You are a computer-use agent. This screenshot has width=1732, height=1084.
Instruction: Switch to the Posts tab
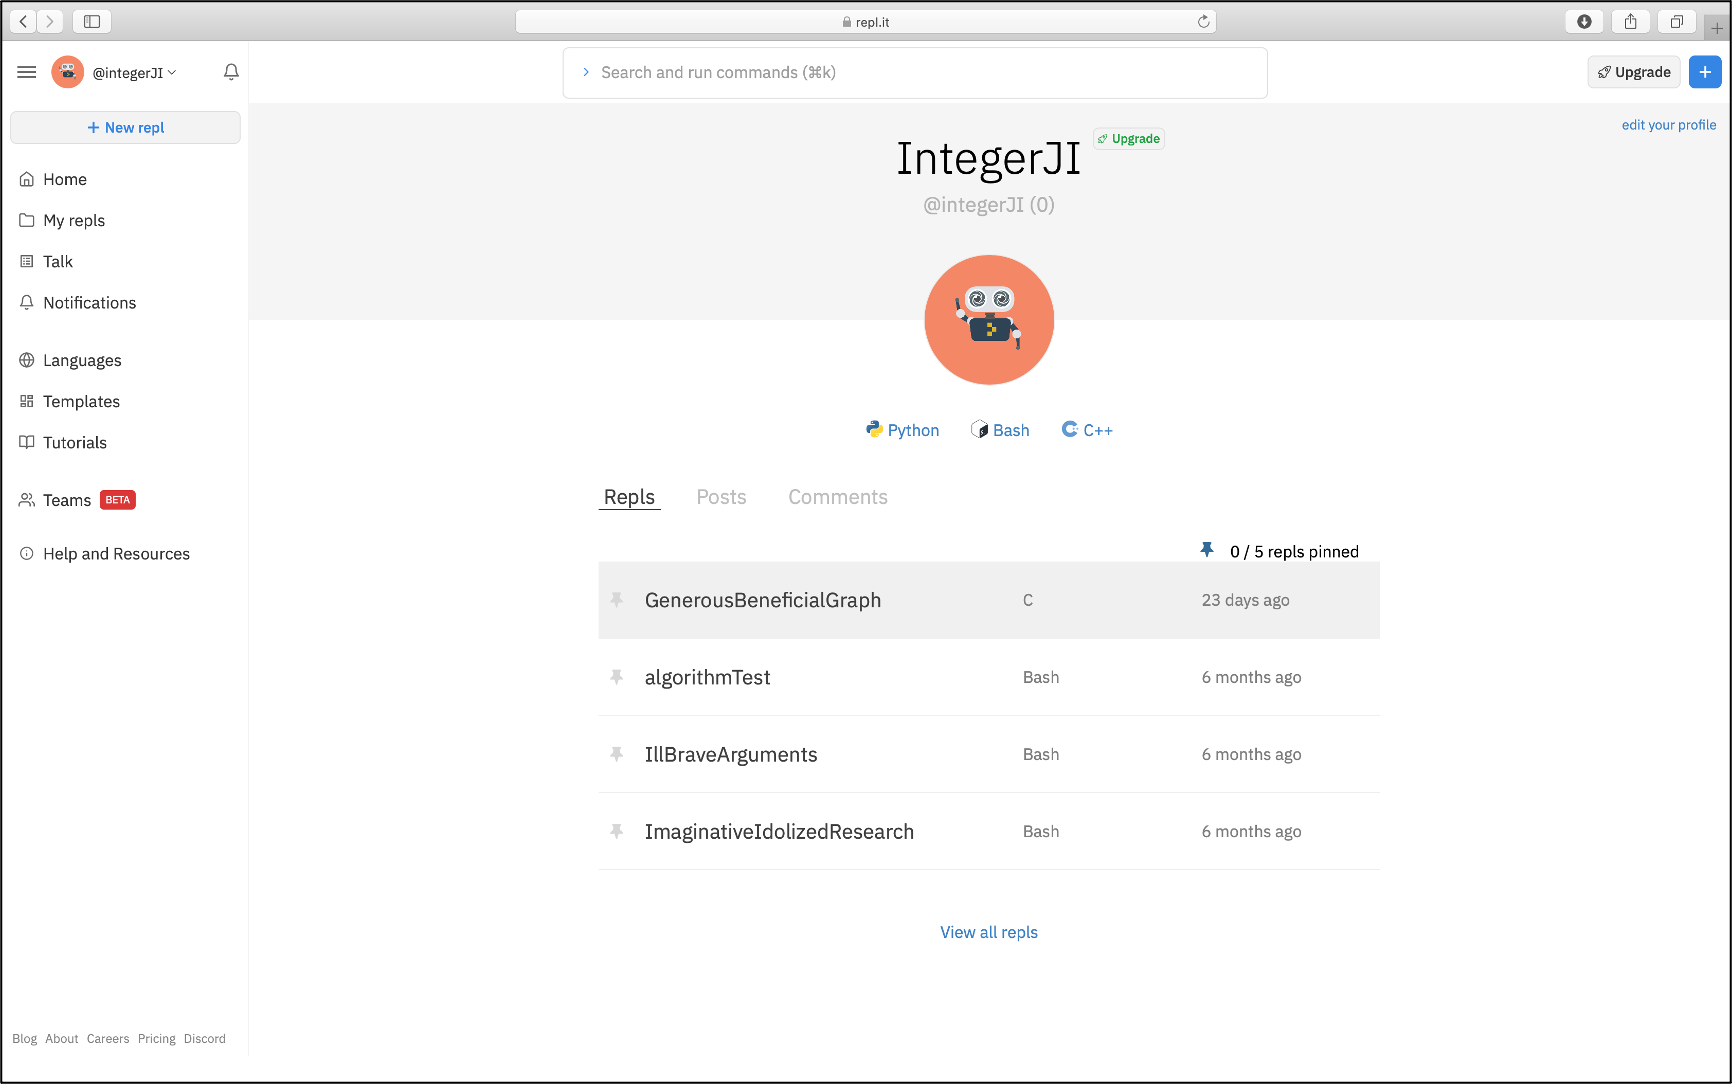pos(721,497)
